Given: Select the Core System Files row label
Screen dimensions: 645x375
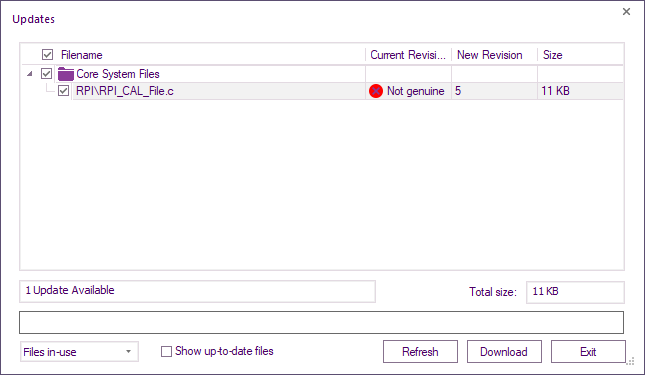Looking at the screenshot, I should [x=118, y=74].
